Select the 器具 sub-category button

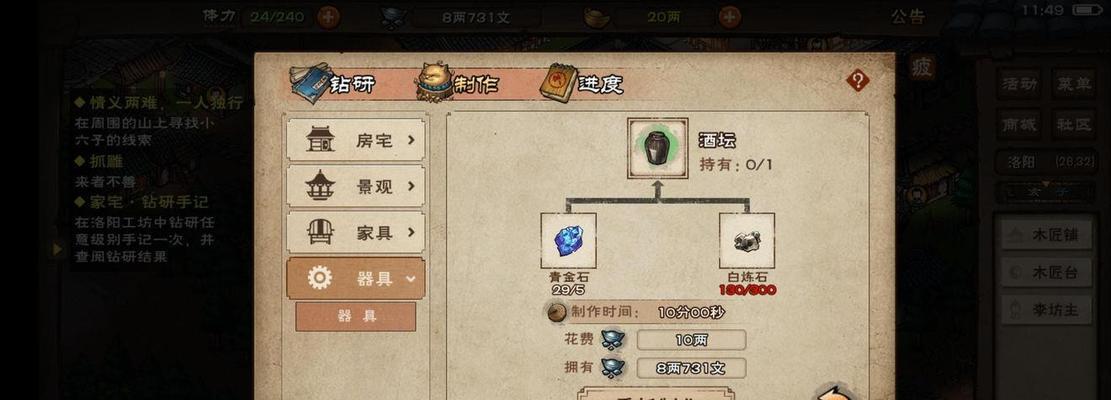point(356,316)
